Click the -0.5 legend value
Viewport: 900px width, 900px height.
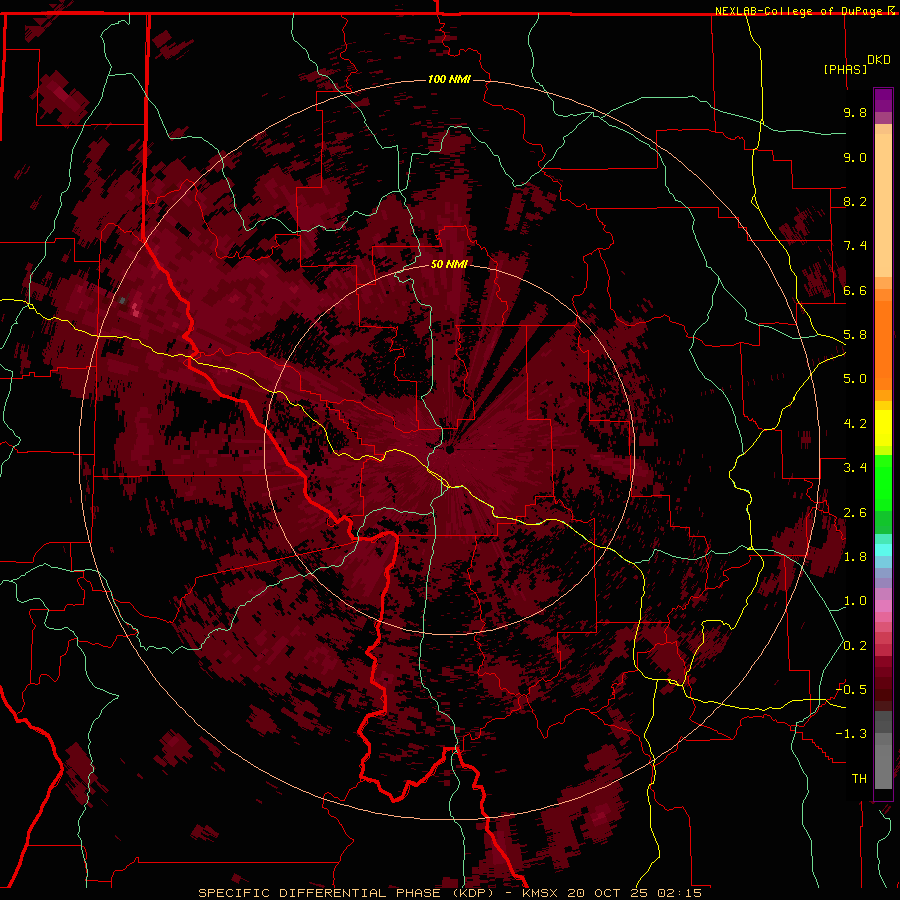click(x=851, y=690)
